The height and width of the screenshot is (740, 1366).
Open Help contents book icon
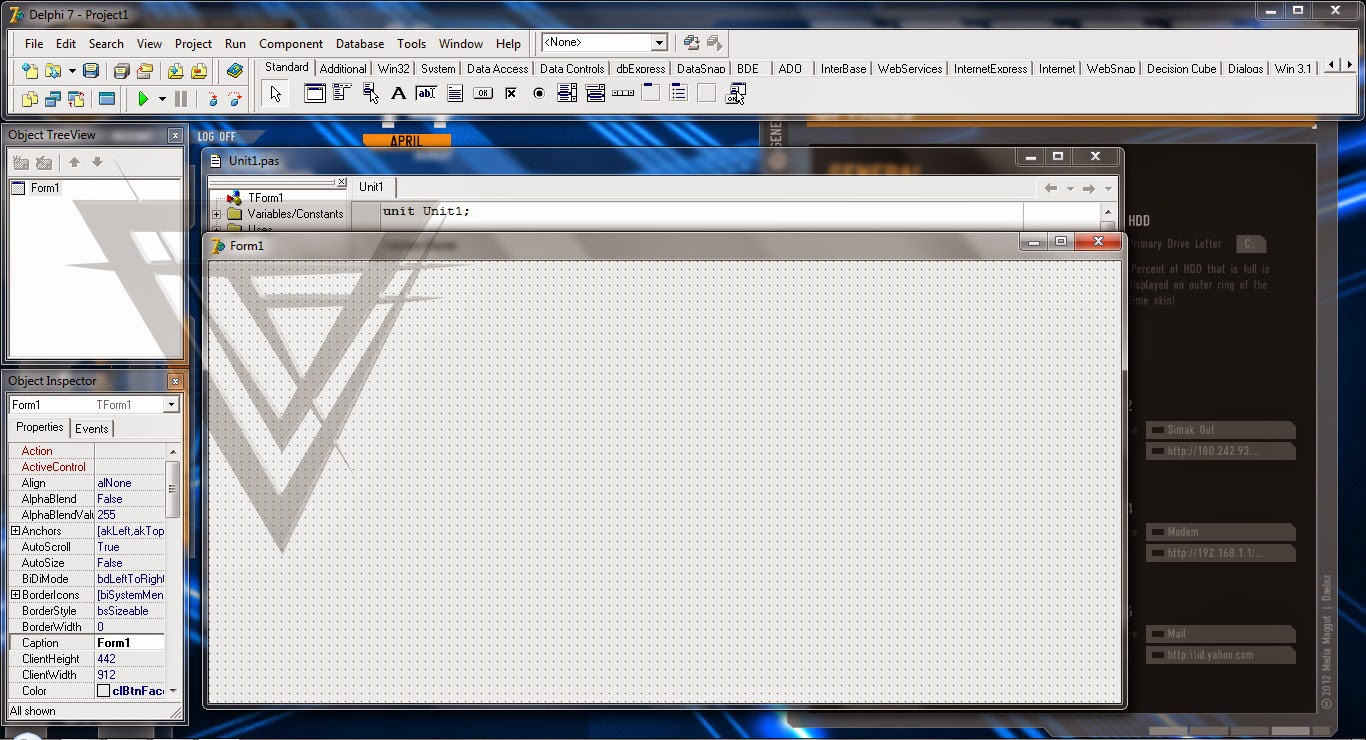point(235,71)
